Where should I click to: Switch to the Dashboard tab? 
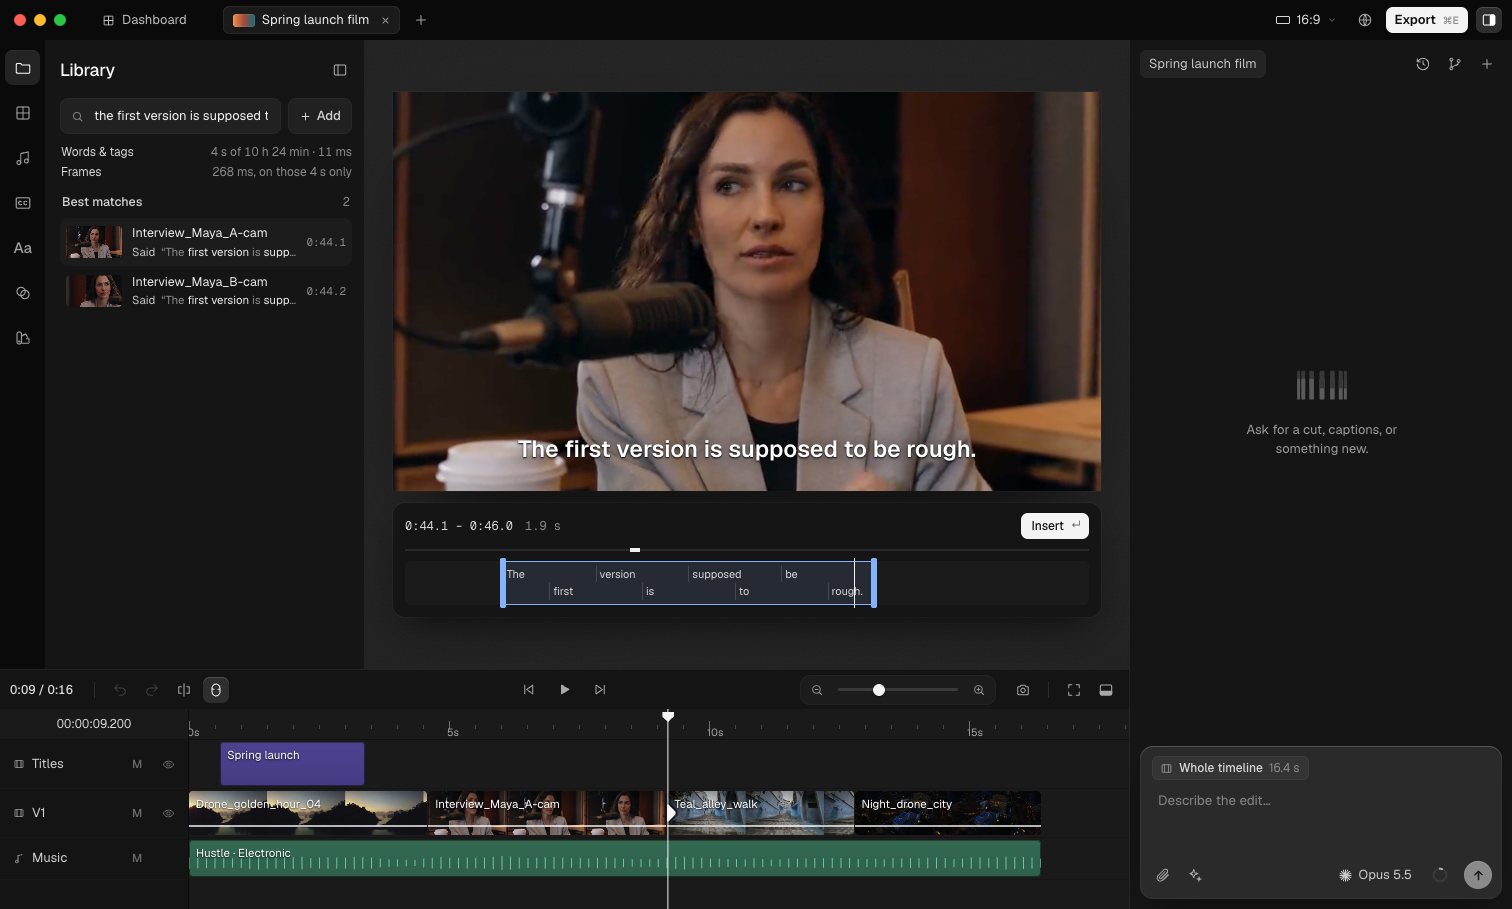[x=145, y=20]
